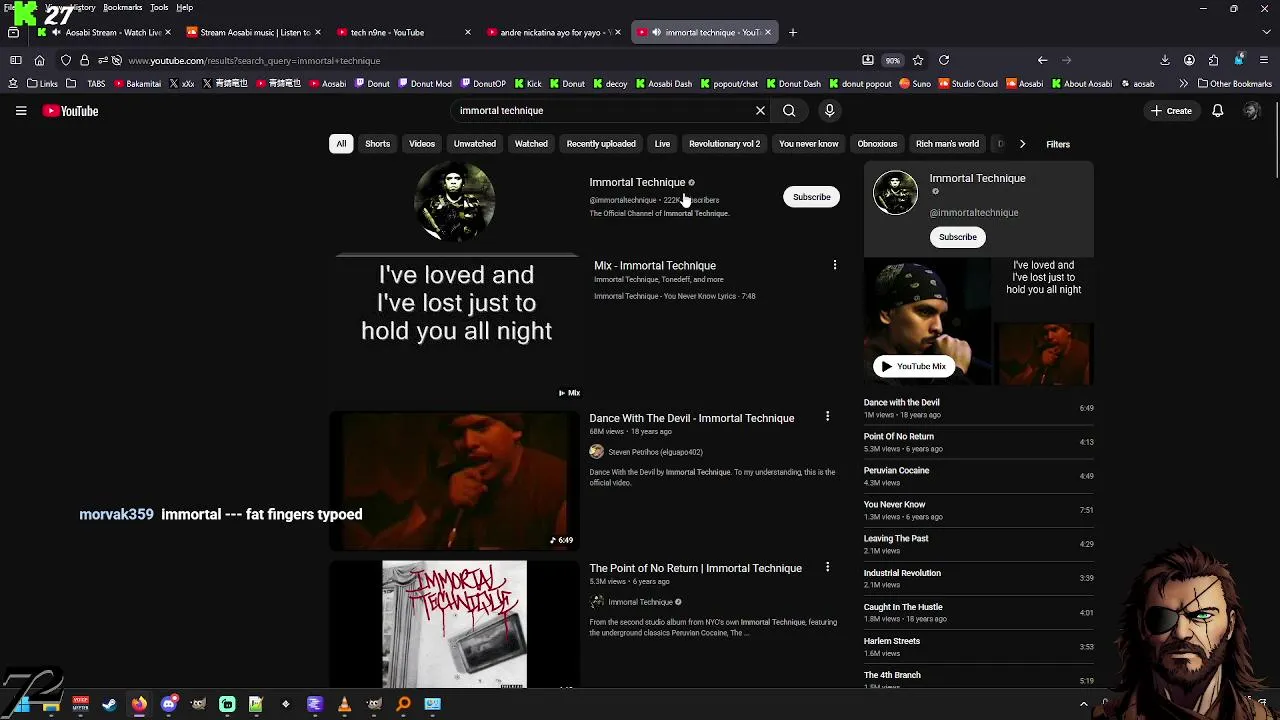This screenshot has height=720, width=1280.
Task: Clear the search box text
Action: click(x=760, y=111)
